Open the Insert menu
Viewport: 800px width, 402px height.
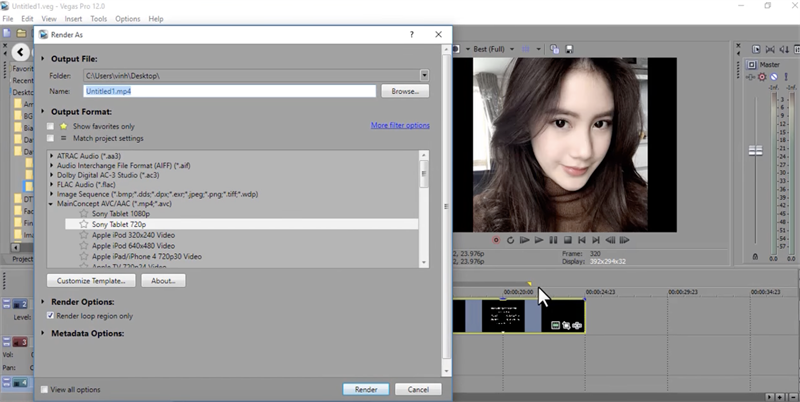pyautogui.click(x=74, y=18)
